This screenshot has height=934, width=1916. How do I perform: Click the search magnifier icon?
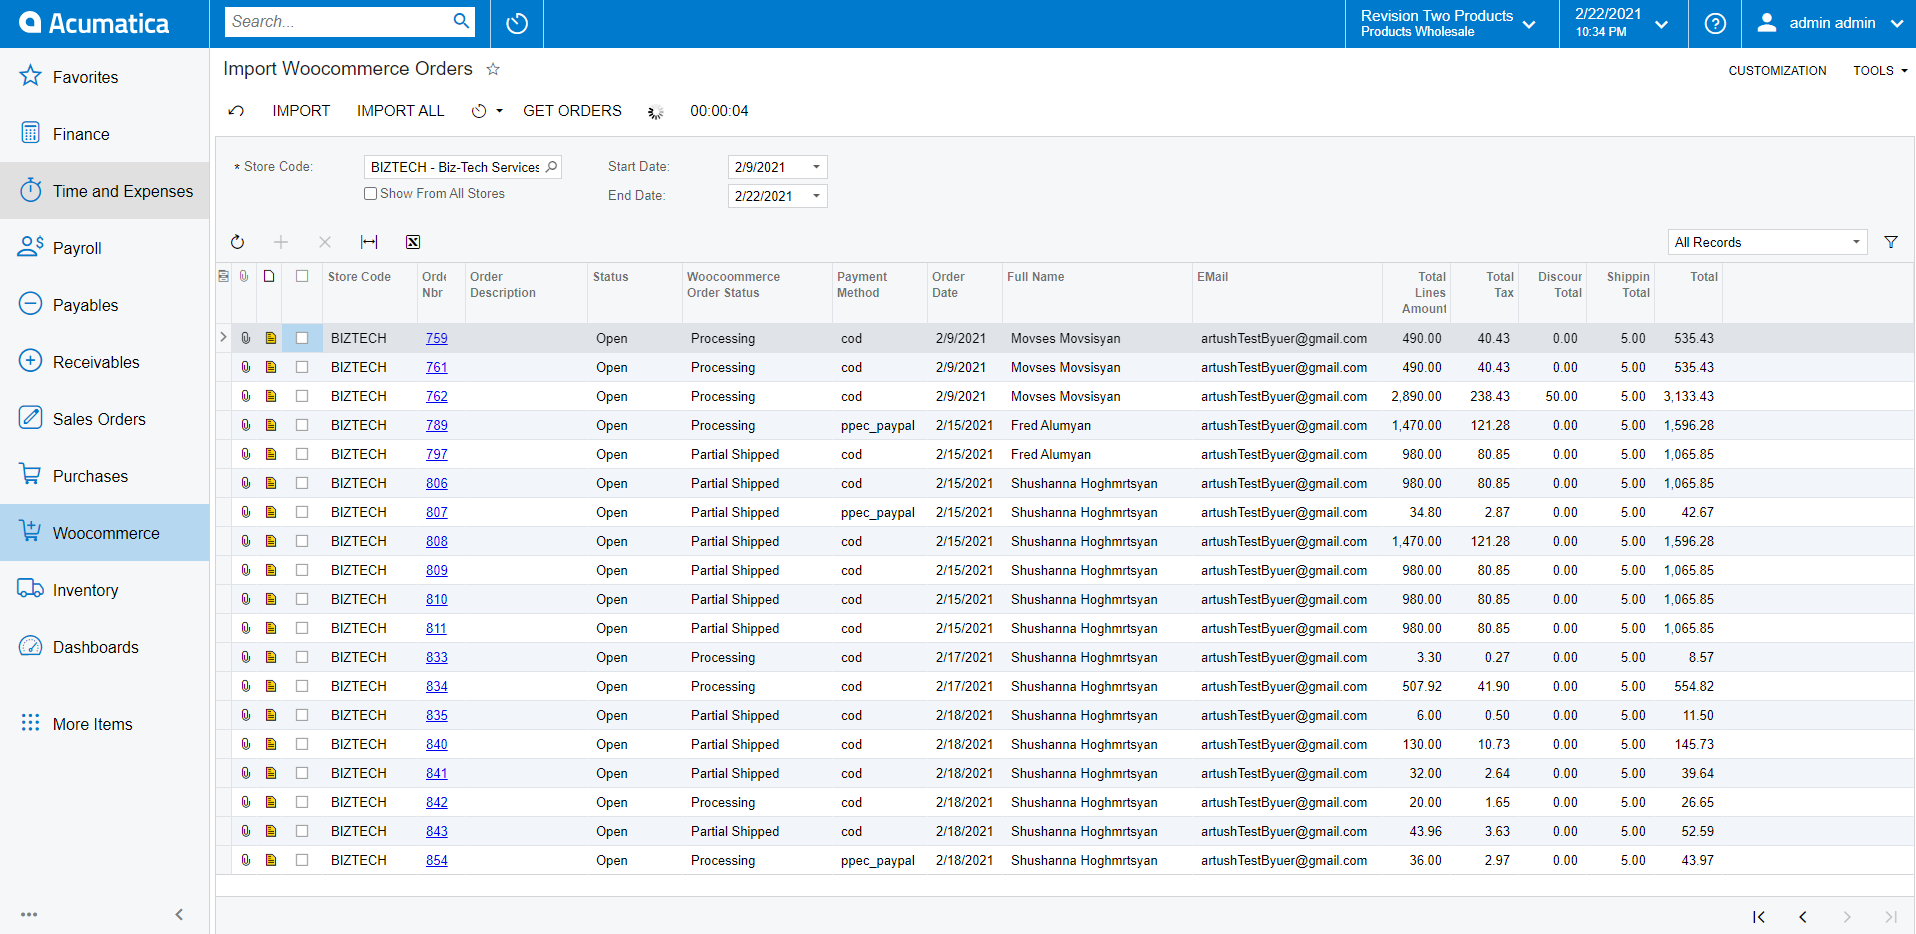point(461,21)
